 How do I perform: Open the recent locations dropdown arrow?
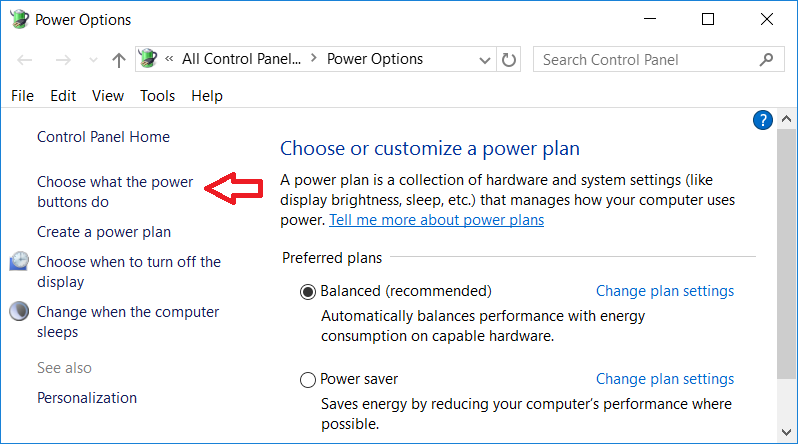pos(93,60)
